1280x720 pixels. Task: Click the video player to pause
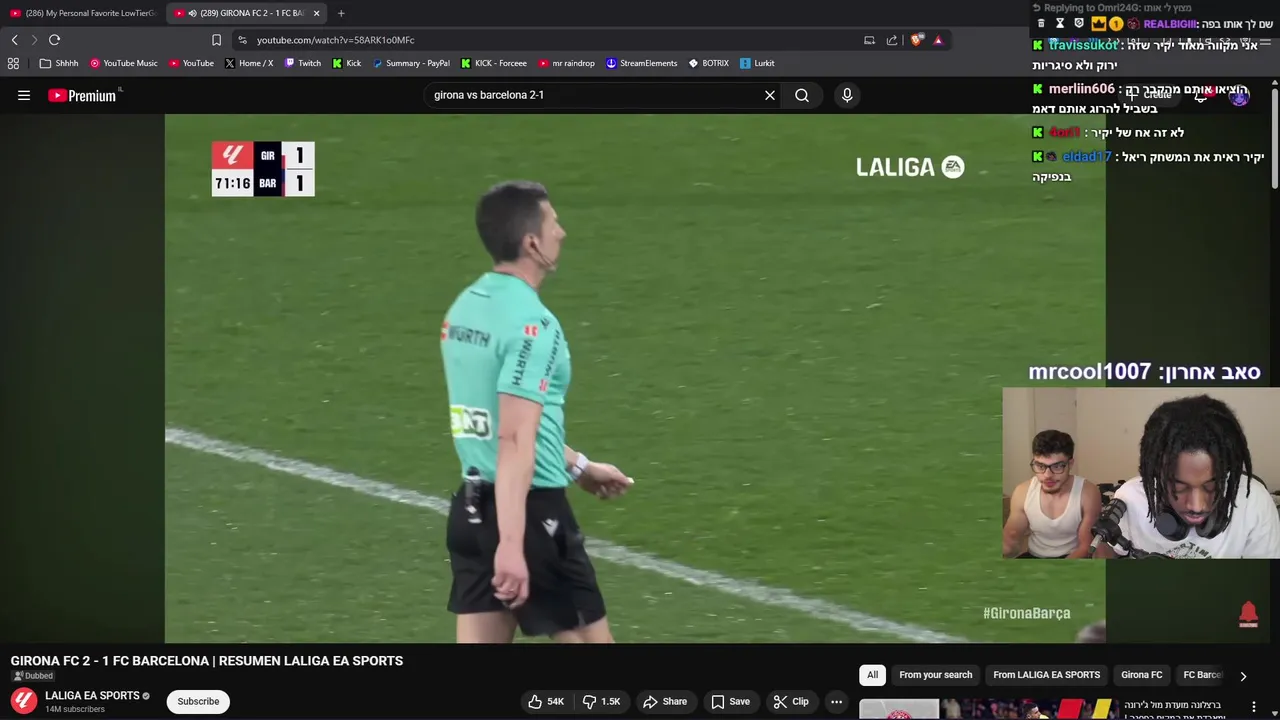[x=635, y=378]
